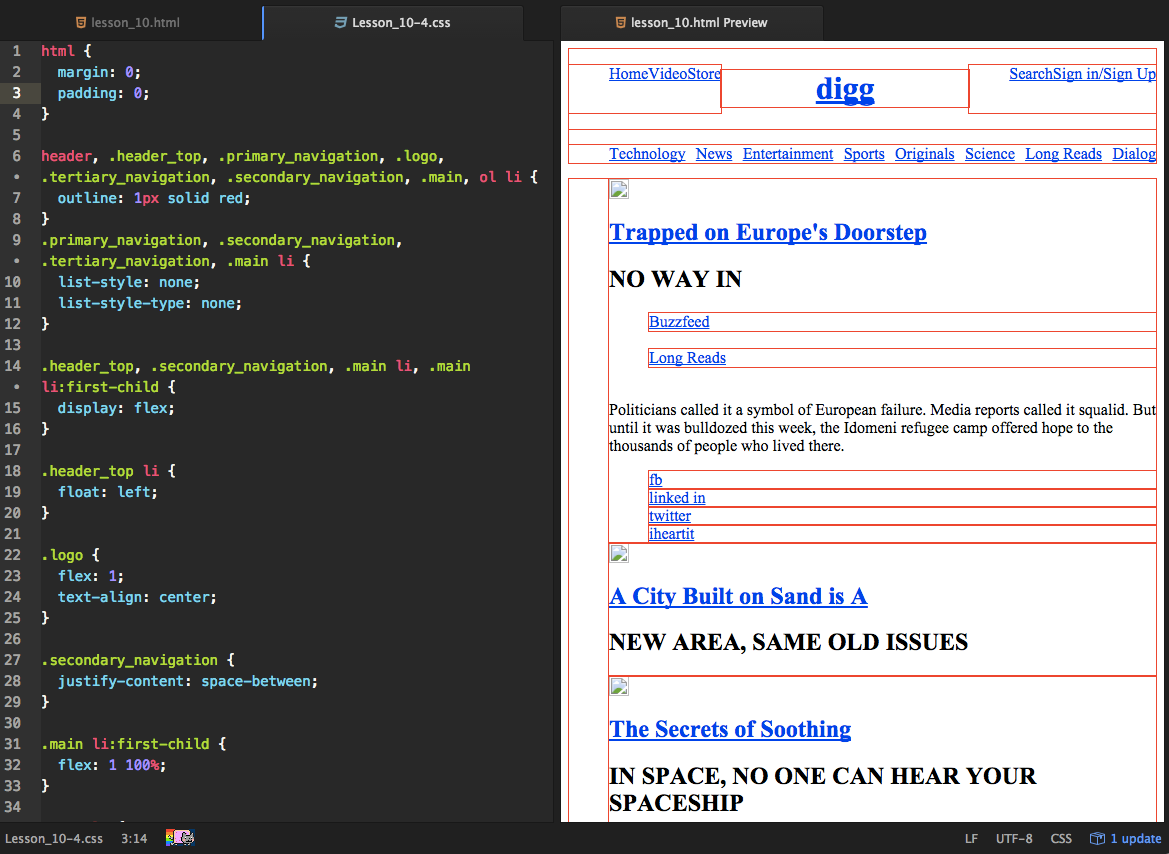The width and height of the screenshot is (1169, 854).
Task: Click broken image above The Secrets of Soothing
Action: pos(619,686)
